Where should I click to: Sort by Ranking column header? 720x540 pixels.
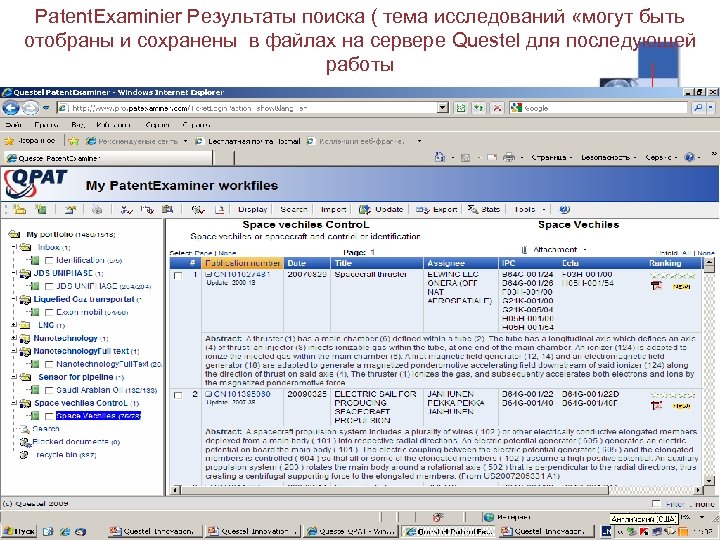(x=665, y=263)
